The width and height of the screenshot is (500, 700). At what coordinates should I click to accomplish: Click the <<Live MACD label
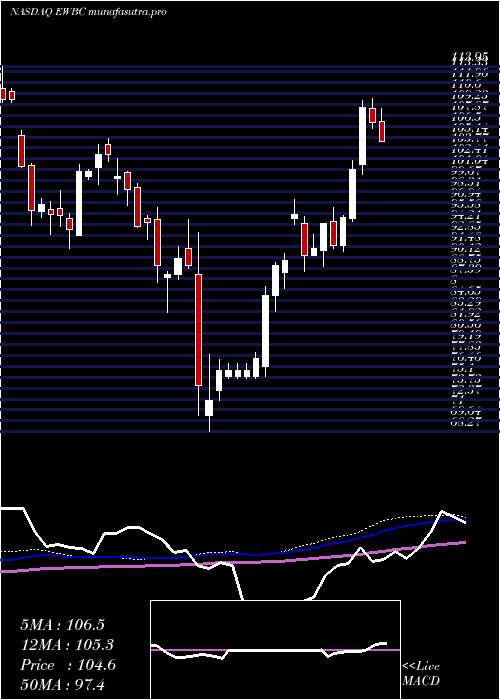[x=421, y=674]
